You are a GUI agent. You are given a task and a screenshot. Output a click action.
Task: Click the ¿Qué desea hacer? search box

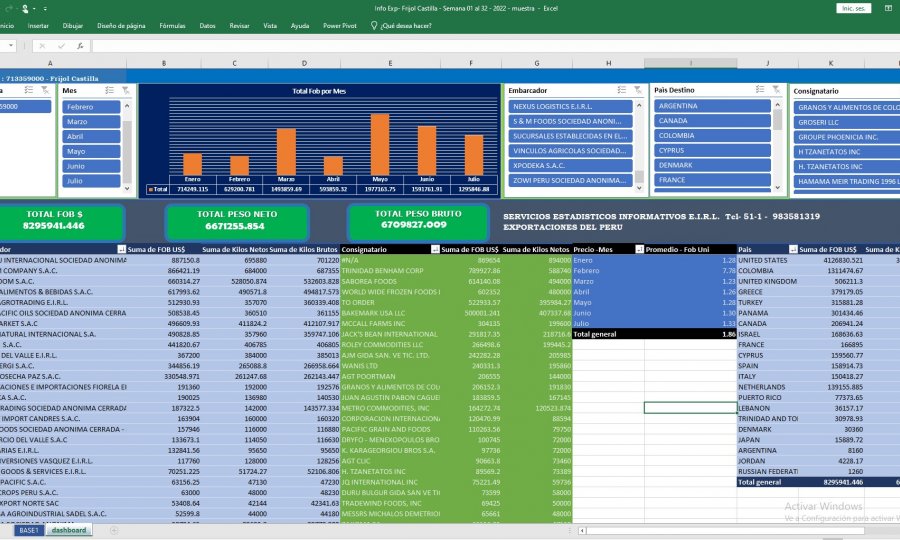pos(406,26)
